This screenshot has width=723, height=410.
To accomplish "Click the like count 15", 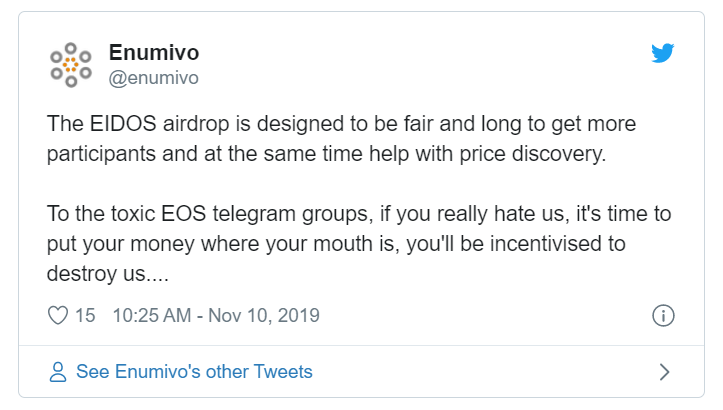I will (85, 316).
